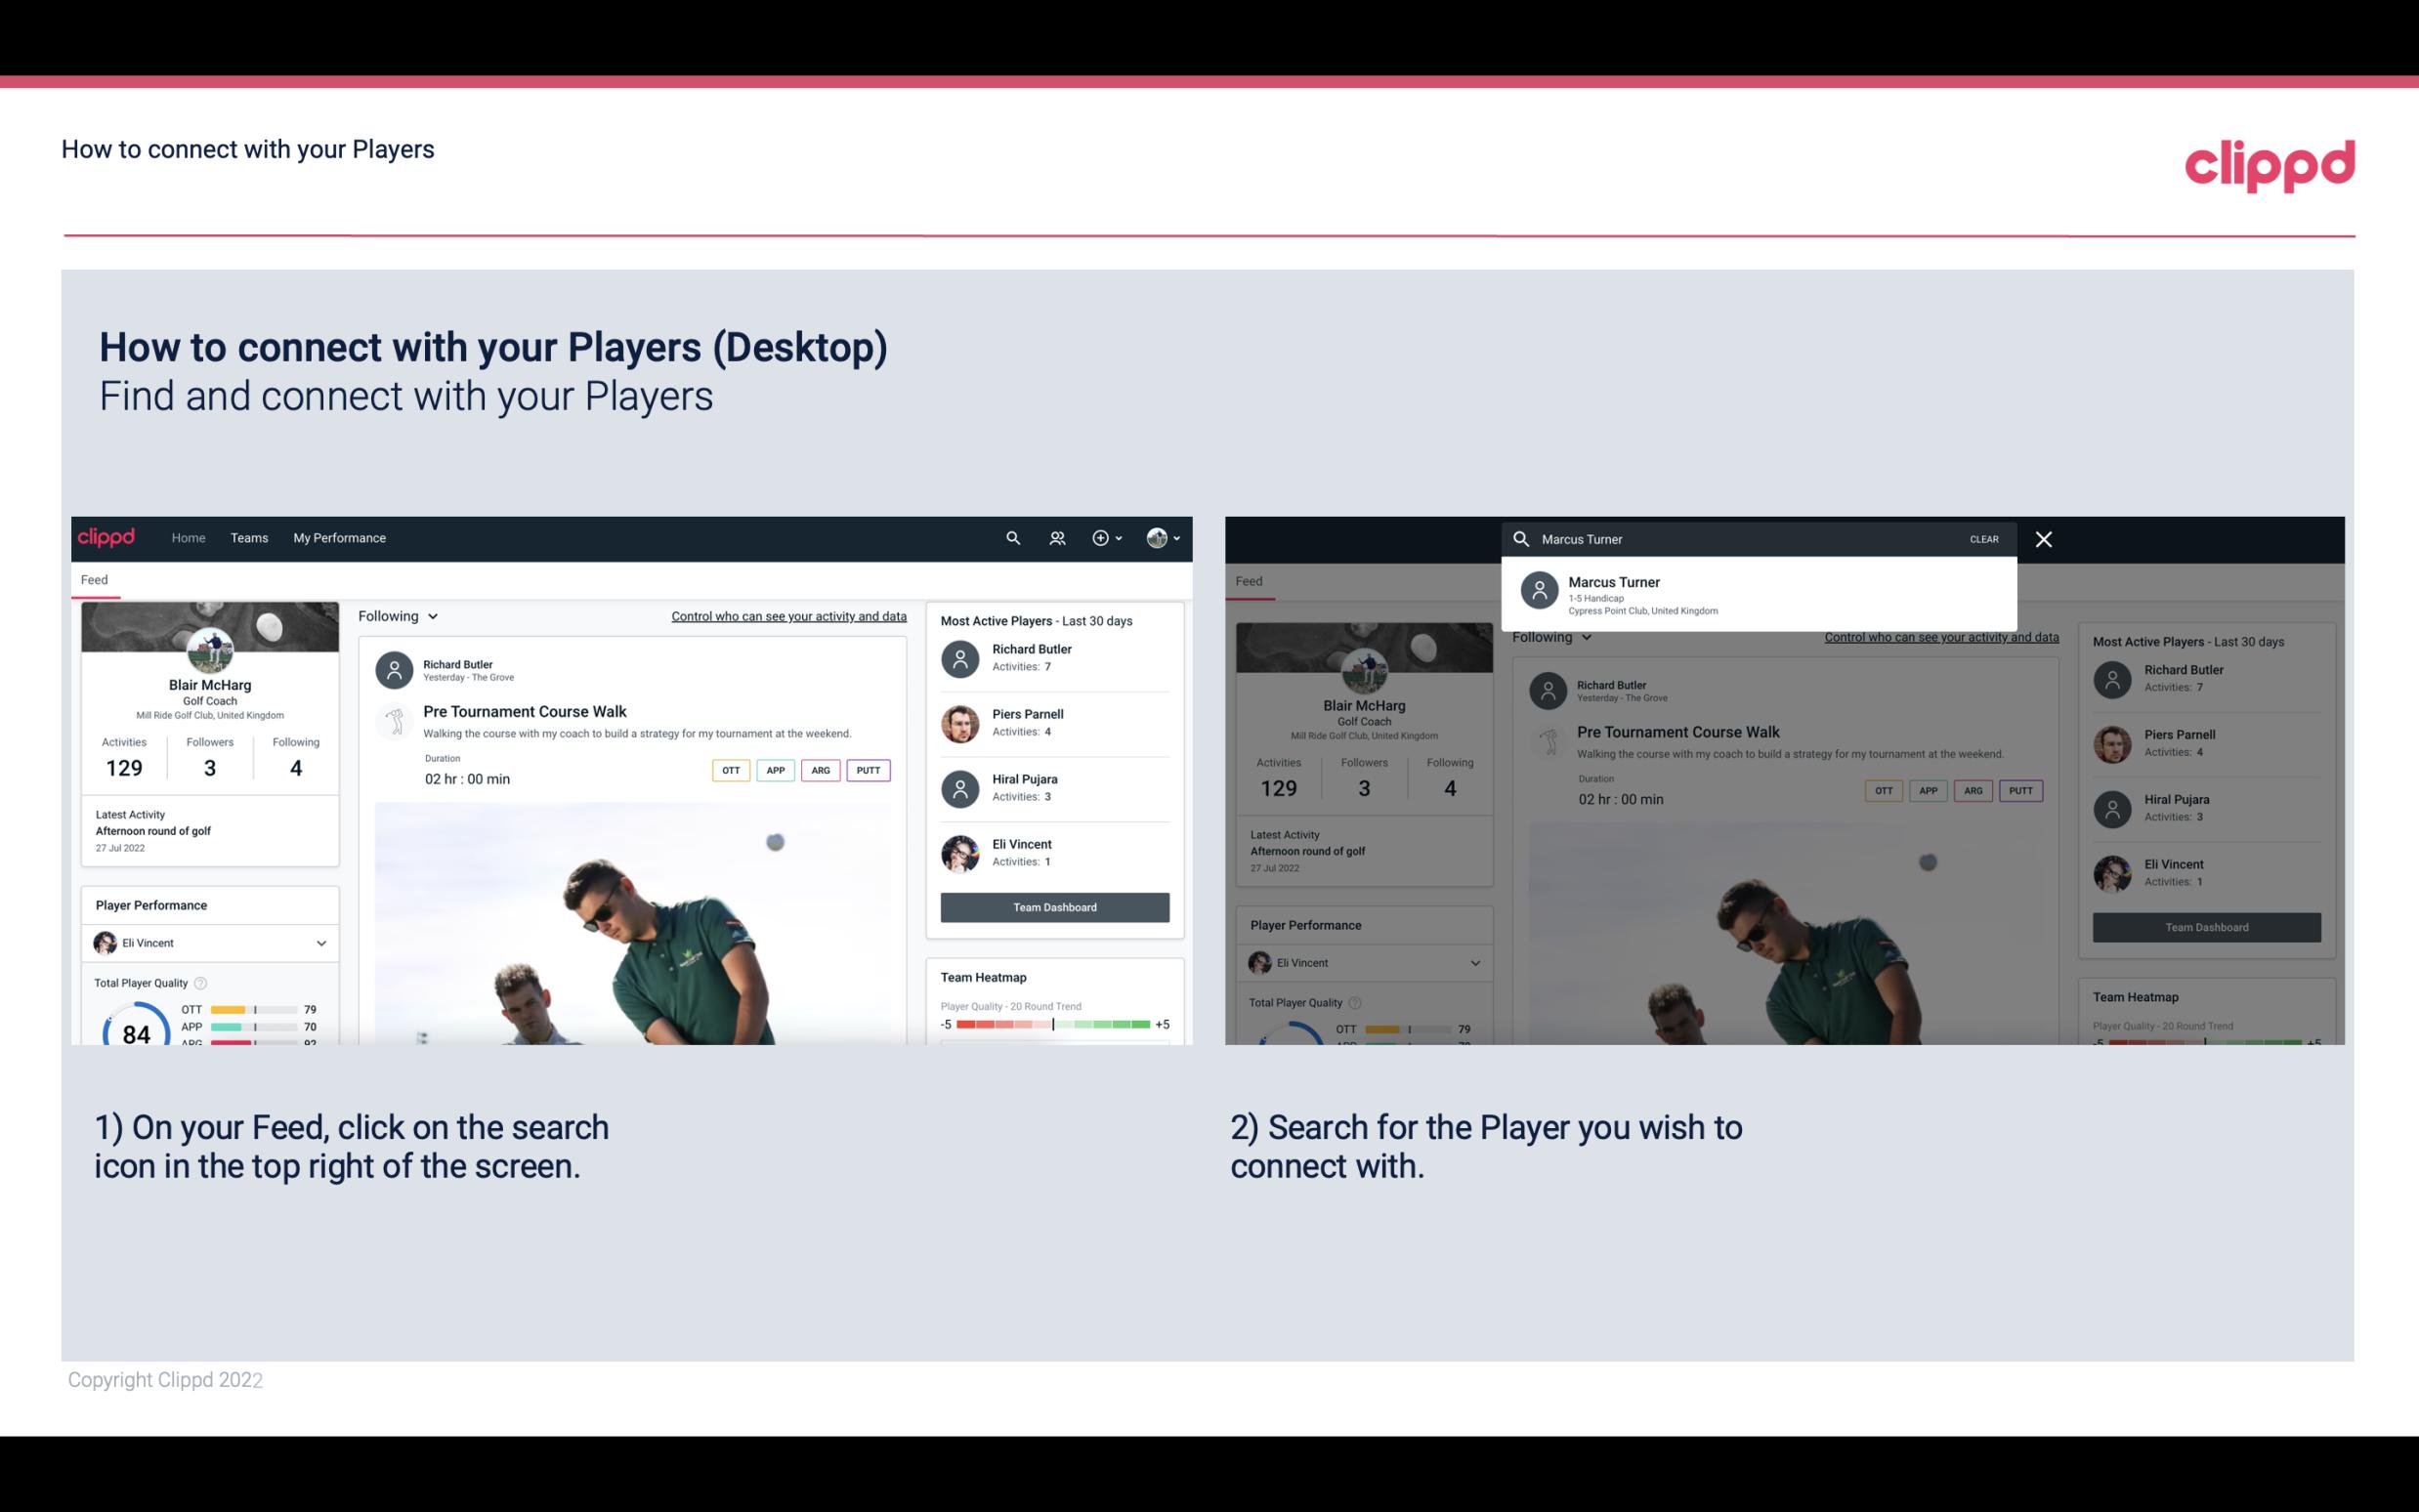
Task: Click the clear search icon (X)
Action: pos(2045,538)
